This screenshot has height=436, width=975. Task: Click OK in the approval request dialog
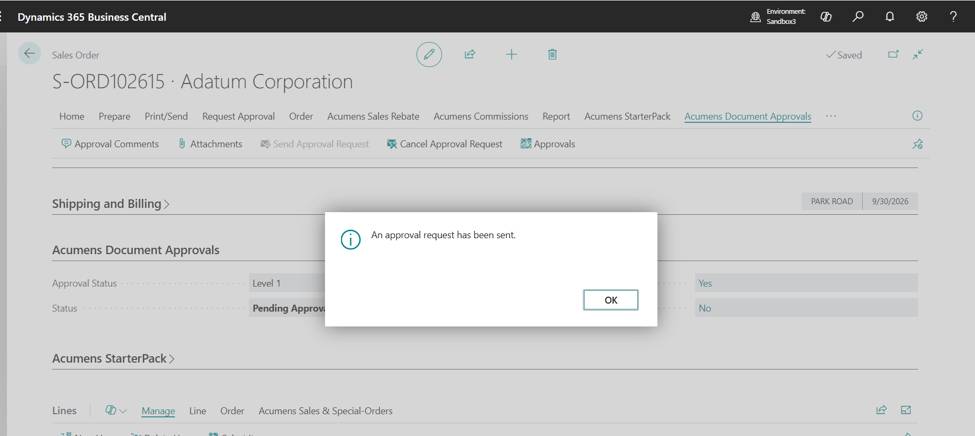(611, 300)
